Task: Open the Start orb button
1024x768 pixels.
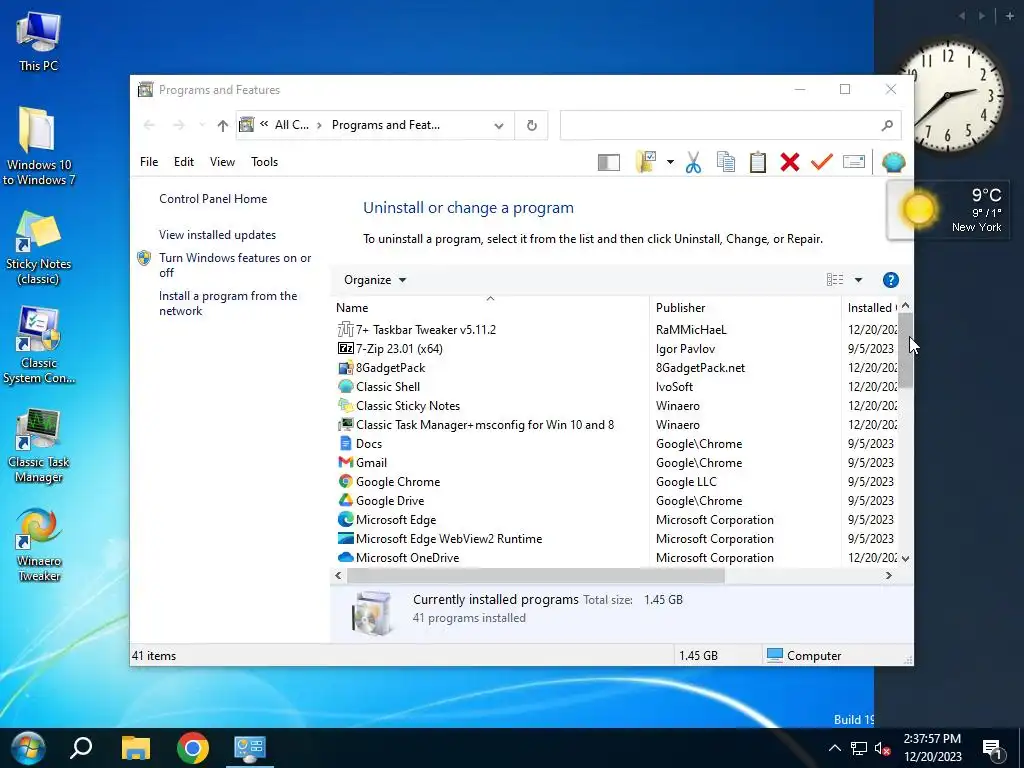Action: (x=28, y=748)
